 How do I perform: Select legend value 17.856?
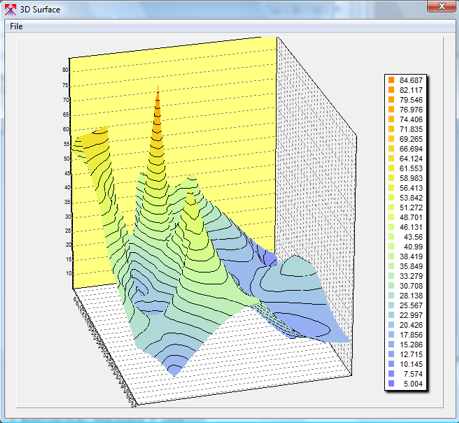[411, 335]
